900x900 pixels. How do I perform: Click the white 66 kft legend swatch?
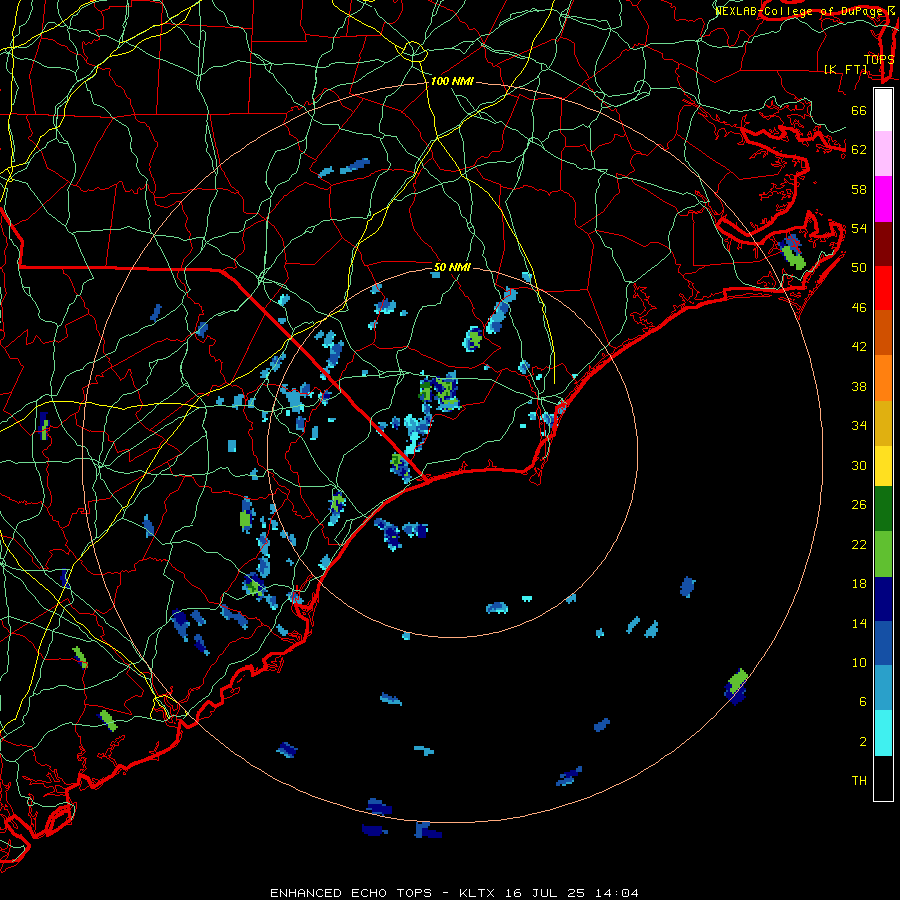(883, 110)
